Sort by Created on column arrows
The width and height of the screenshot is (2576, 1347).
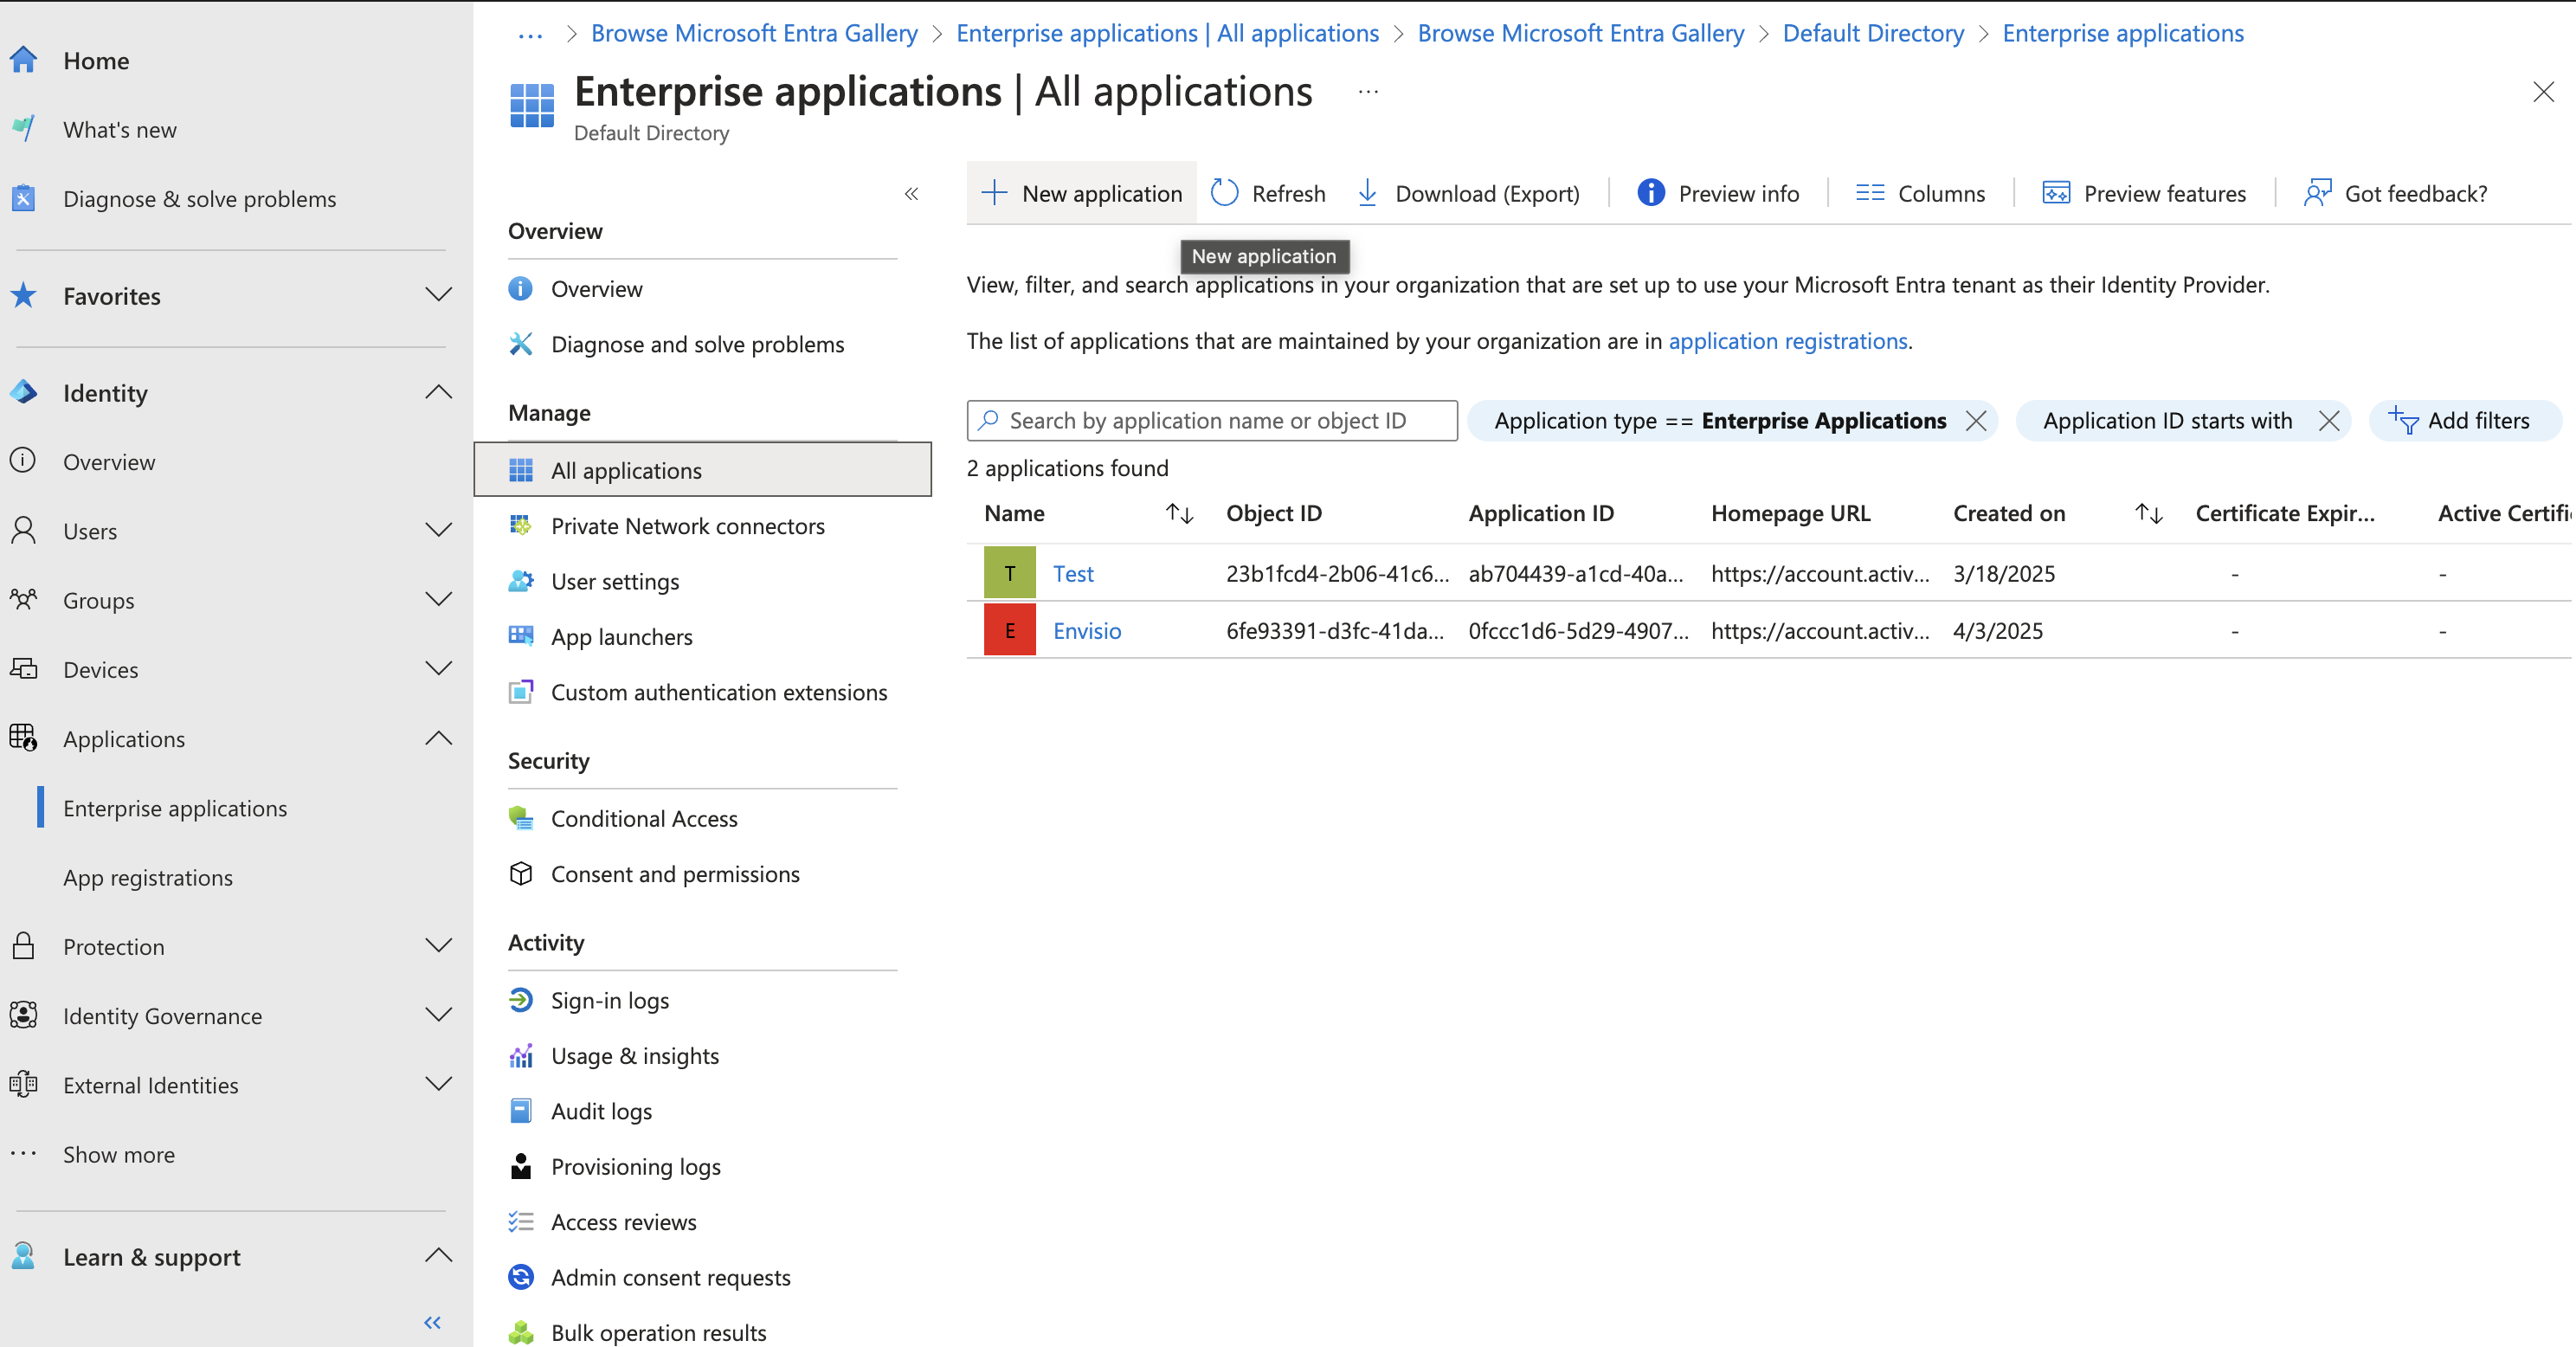pyautogui.click(x=2149, y=513)
